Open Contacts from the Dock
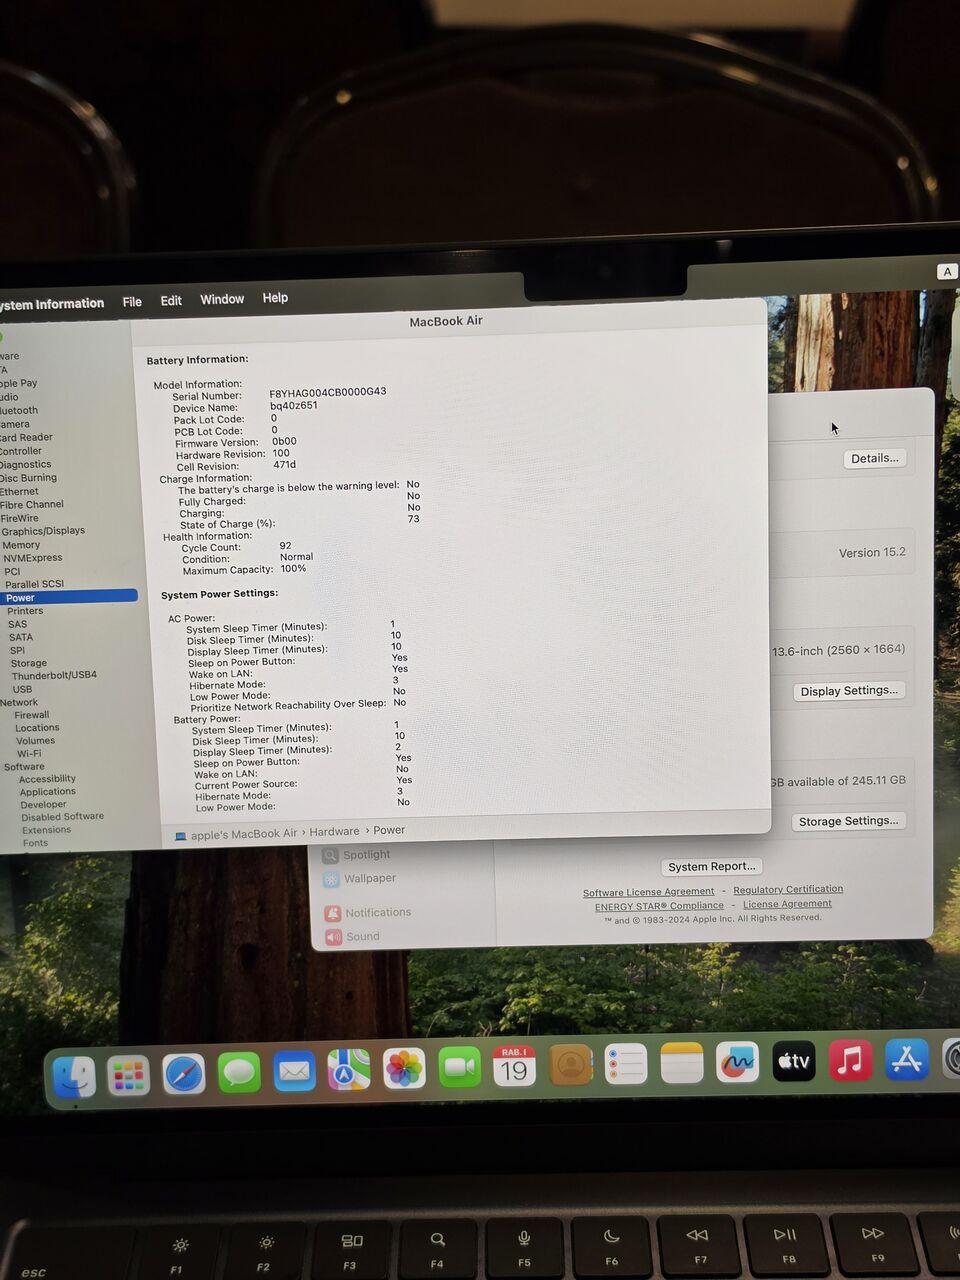 (570, 1066)
